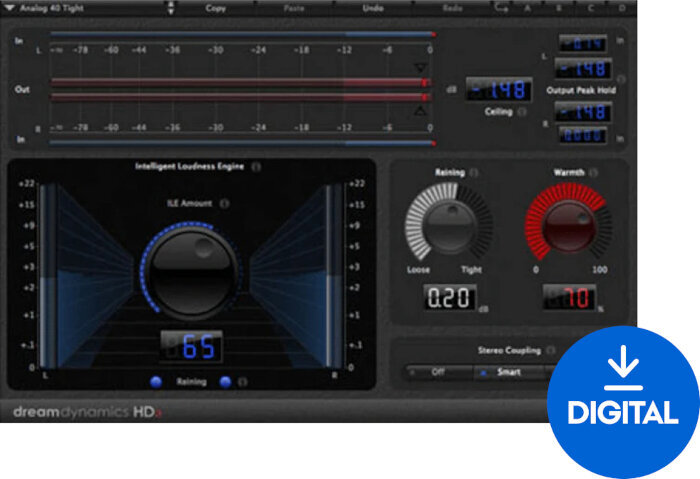Click the Reining value display showing 0.20

[x=450, y=298]
